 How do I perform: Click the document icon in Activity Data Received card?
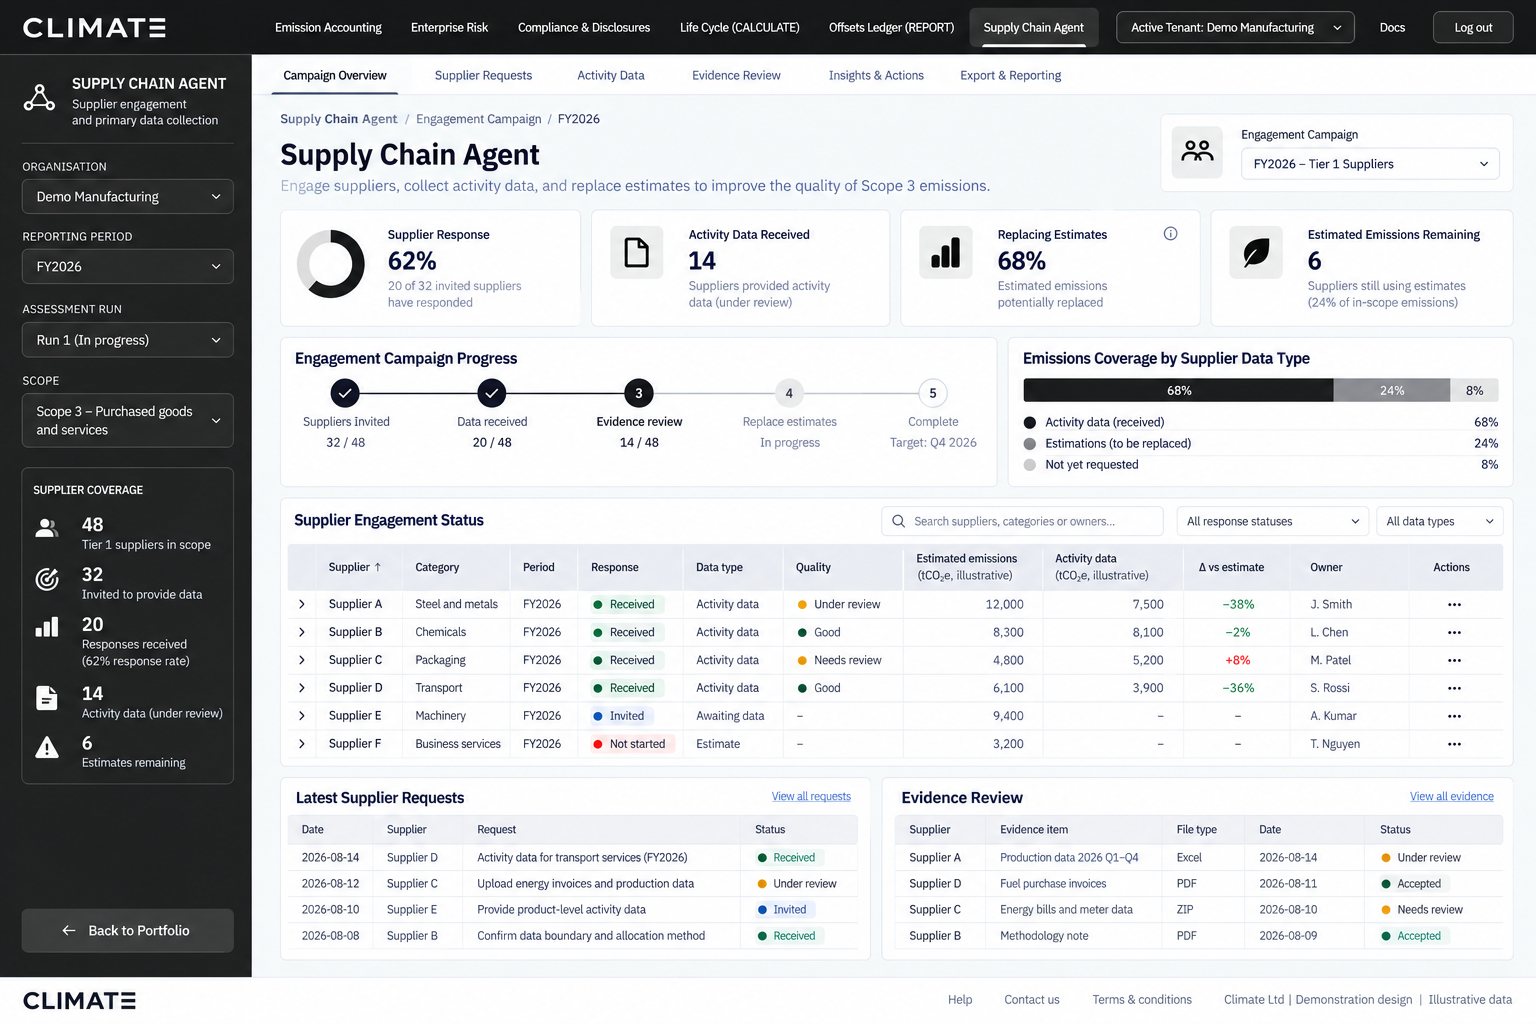pos(637,252)
